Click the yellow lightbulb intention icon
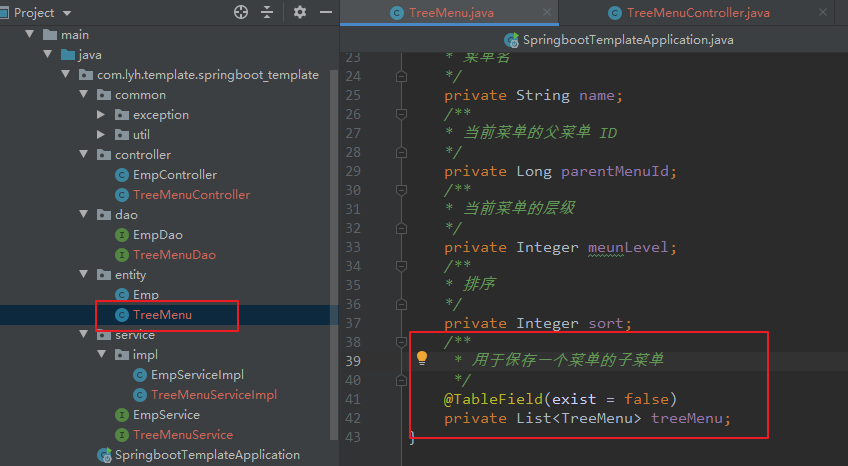The image size is (848, 466). [x=422, y=358]
